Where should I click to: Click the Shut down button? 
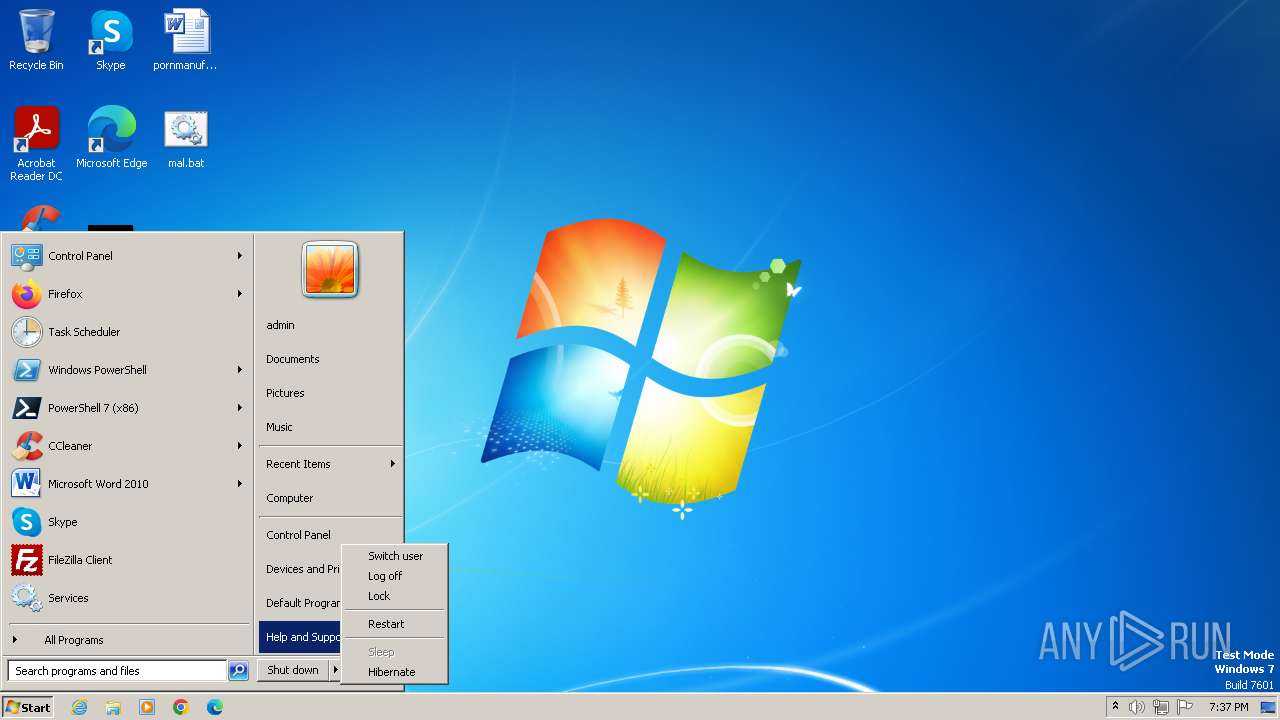click(x=293, y=670)
